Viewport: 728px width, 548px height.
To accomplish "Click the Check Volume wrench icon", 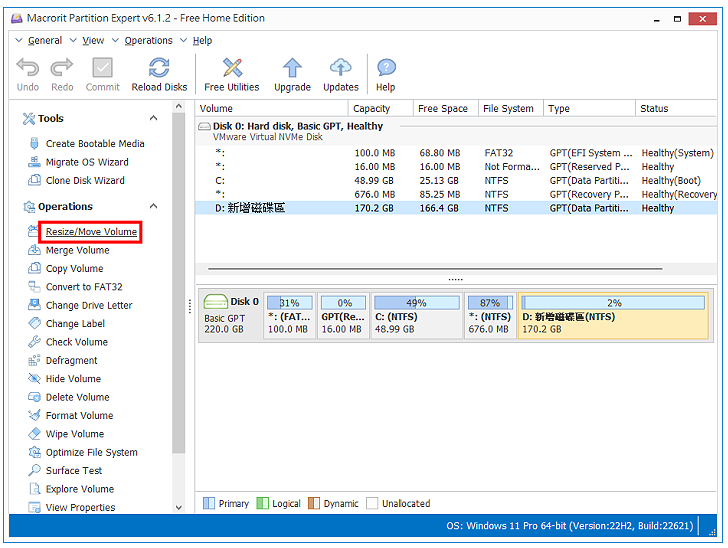I will (x=34, y=342).
